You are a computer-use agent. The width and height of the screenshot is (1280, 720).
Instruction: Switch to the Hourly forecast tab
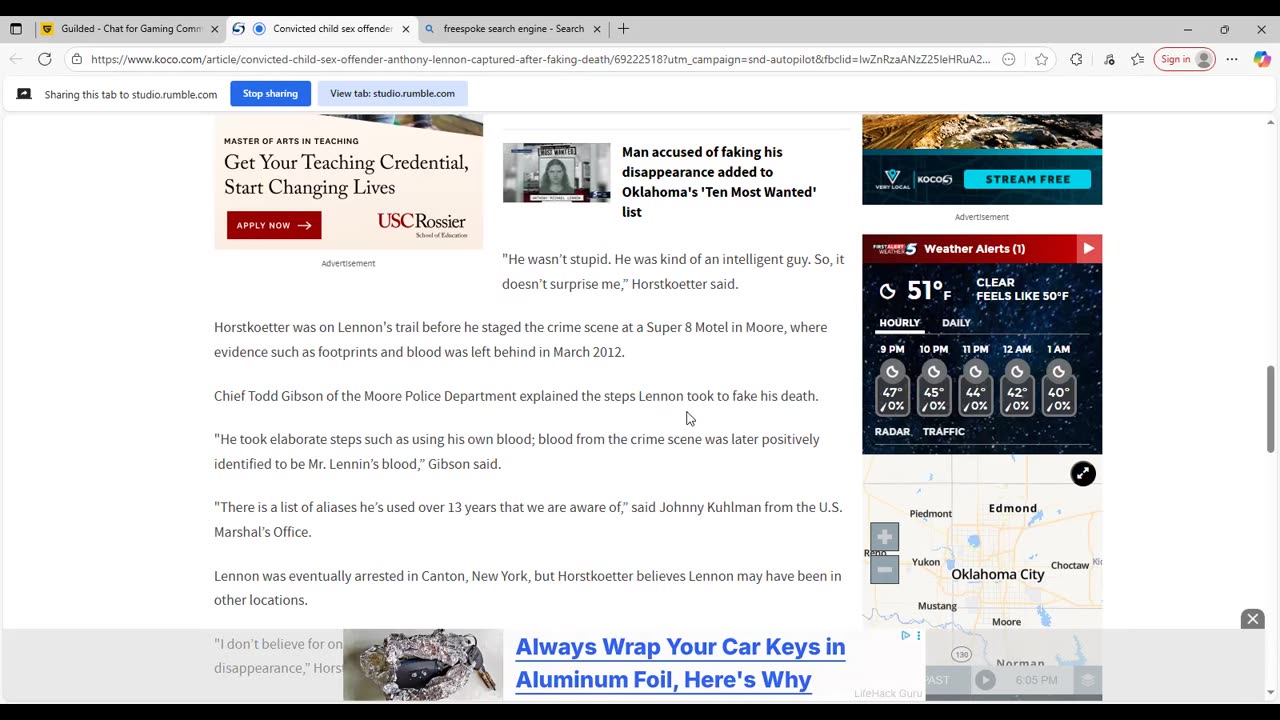pos(899,323)
